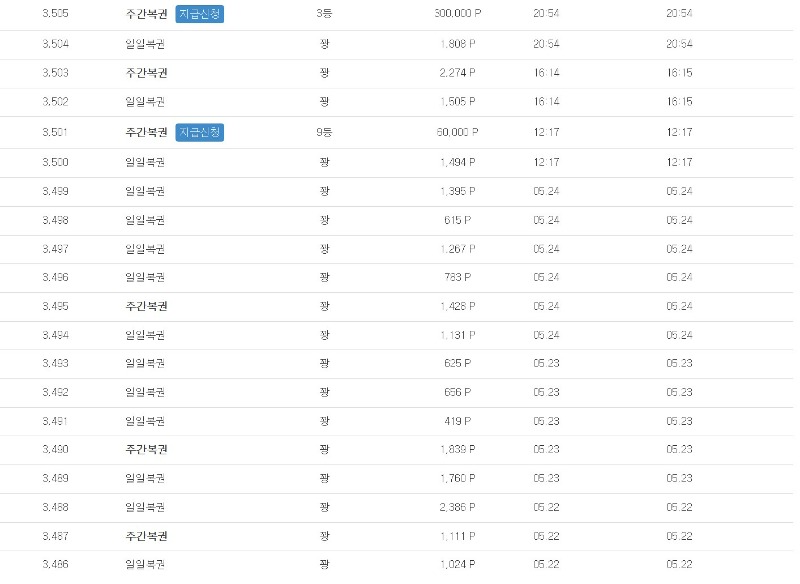
Task: Click 일일복권 label in row 3,500
Action: [x=145, y=162]
